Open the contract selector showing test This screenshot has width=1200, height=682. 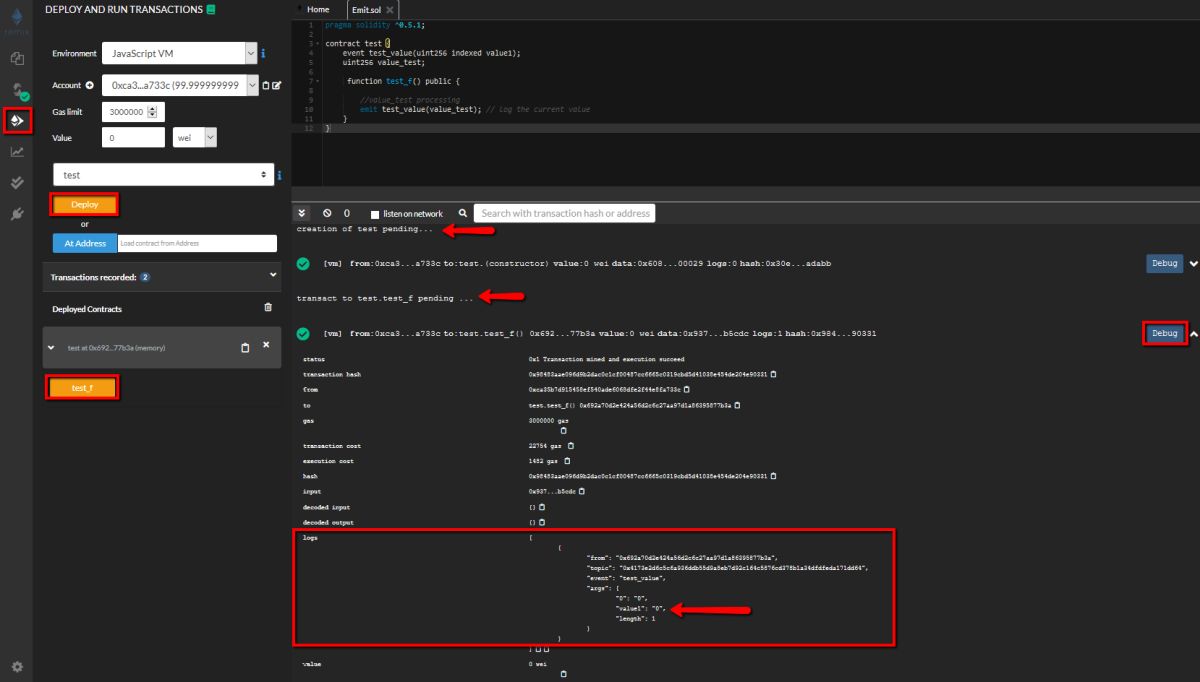[162, 175]
